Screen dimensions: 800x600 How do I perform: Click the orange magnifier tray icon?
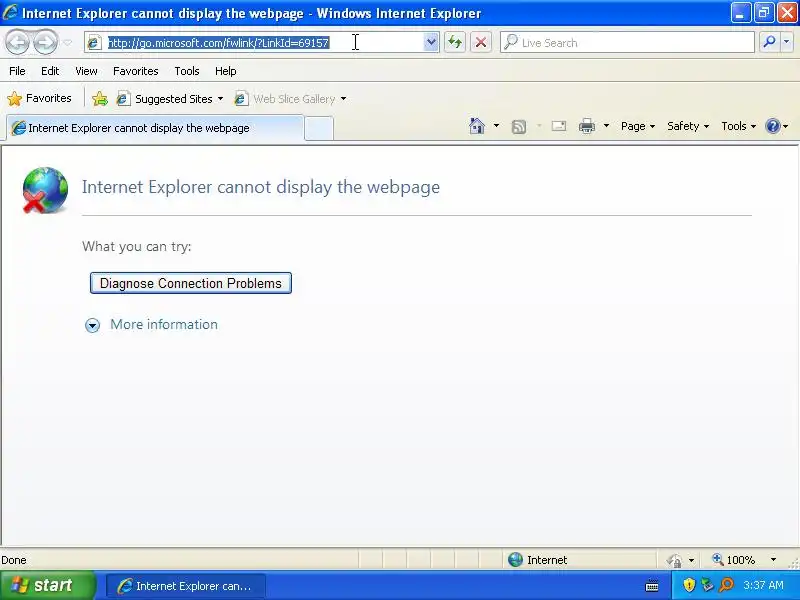[x=726, y=585]
